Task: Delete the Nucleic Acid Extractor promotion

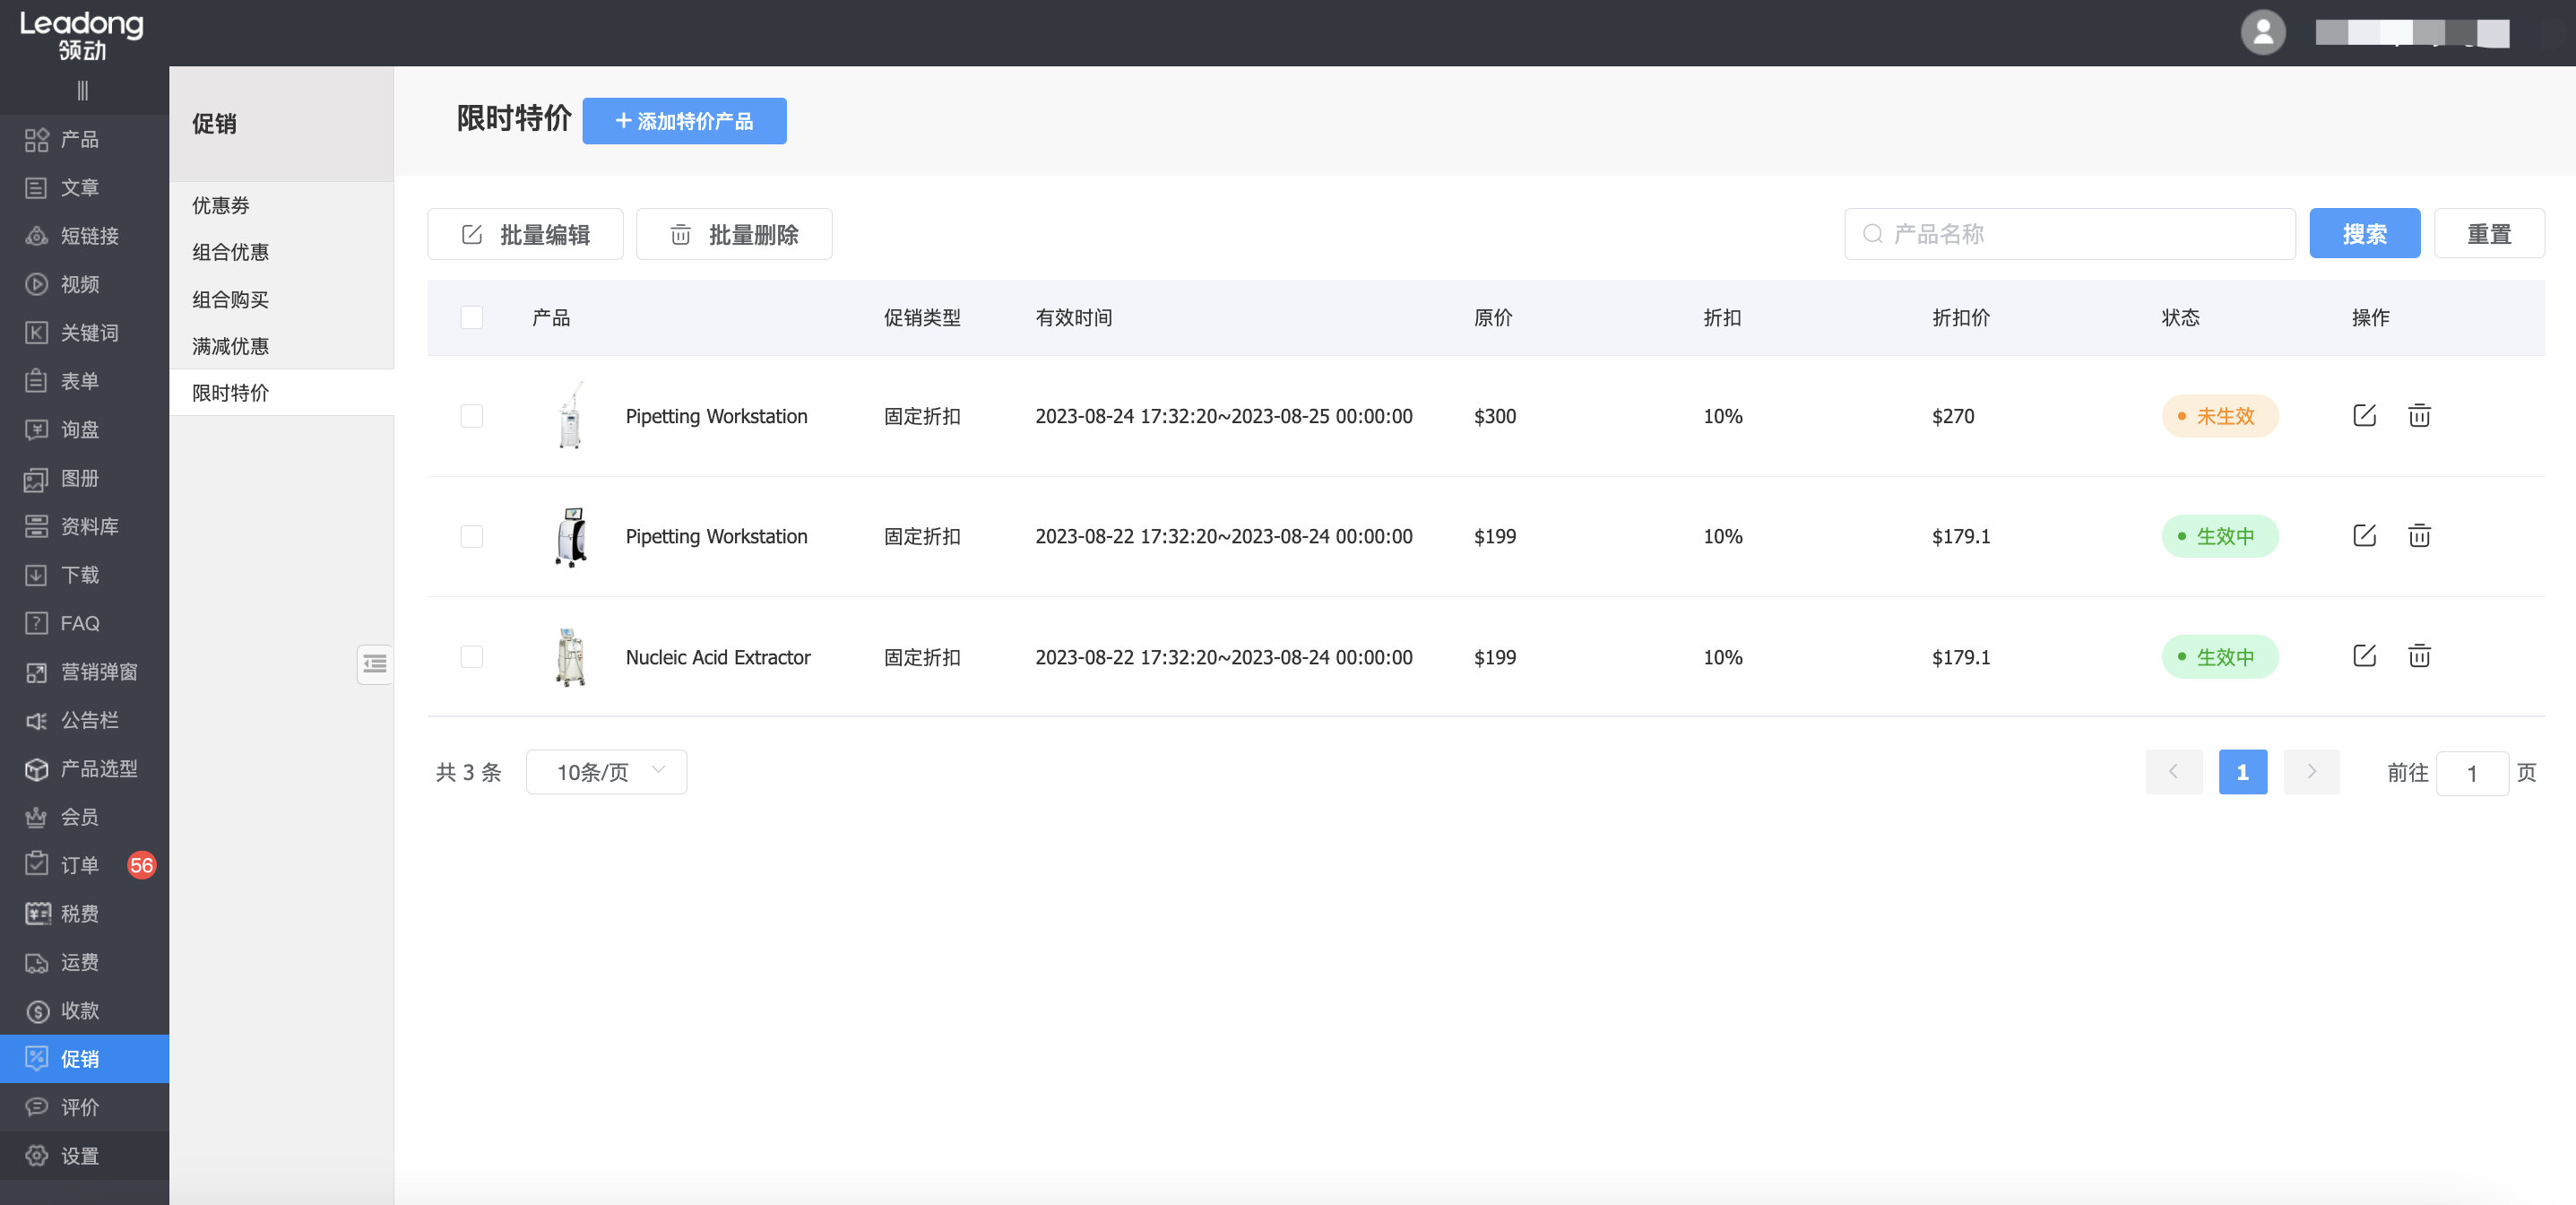Action: point(2418,656)
